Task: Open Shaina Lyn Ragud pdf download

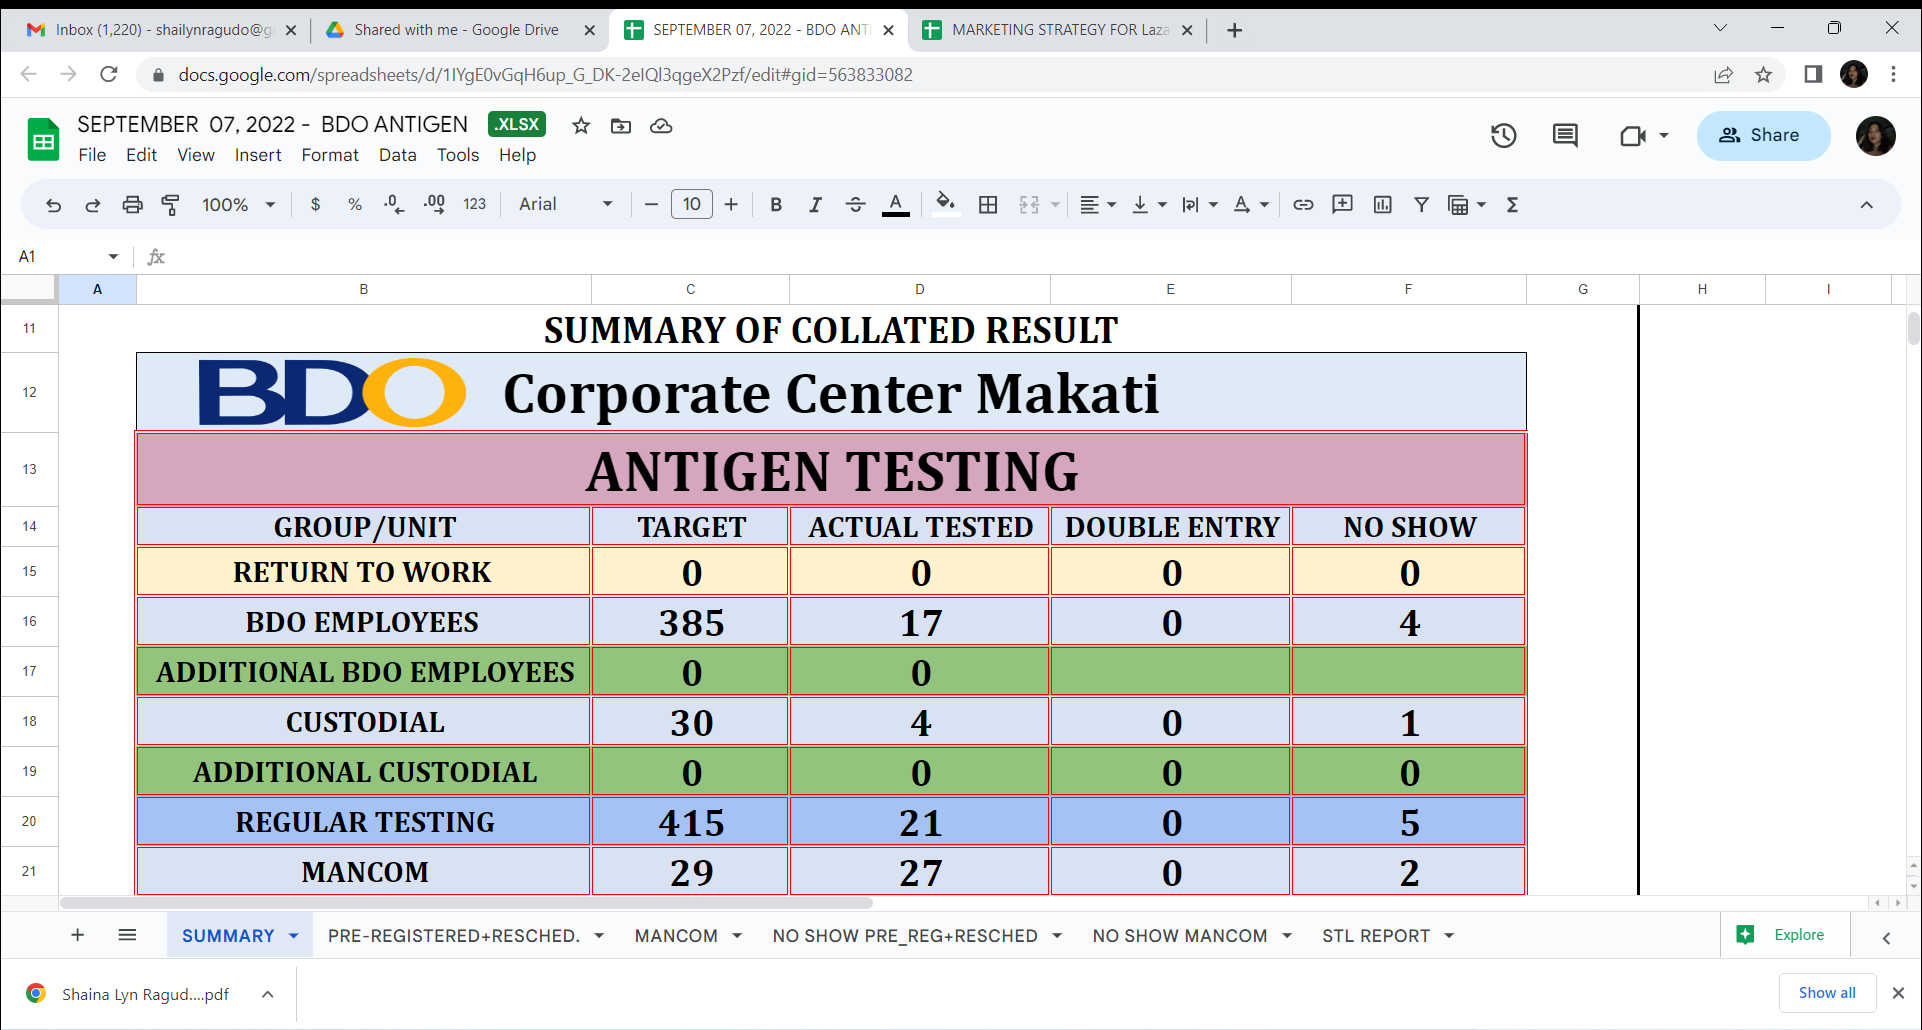Action: coord(145,994)
